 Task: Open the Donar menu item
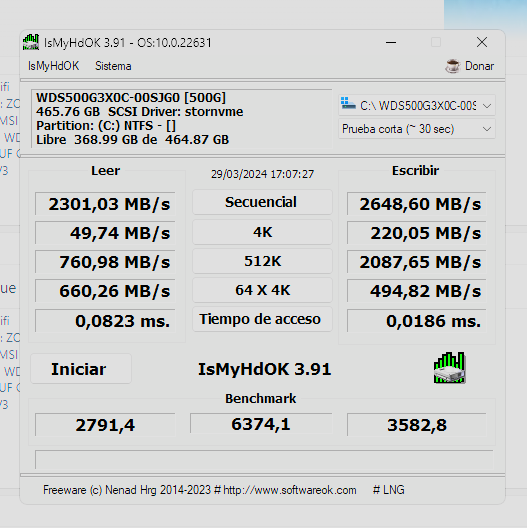tap(479, 66)
